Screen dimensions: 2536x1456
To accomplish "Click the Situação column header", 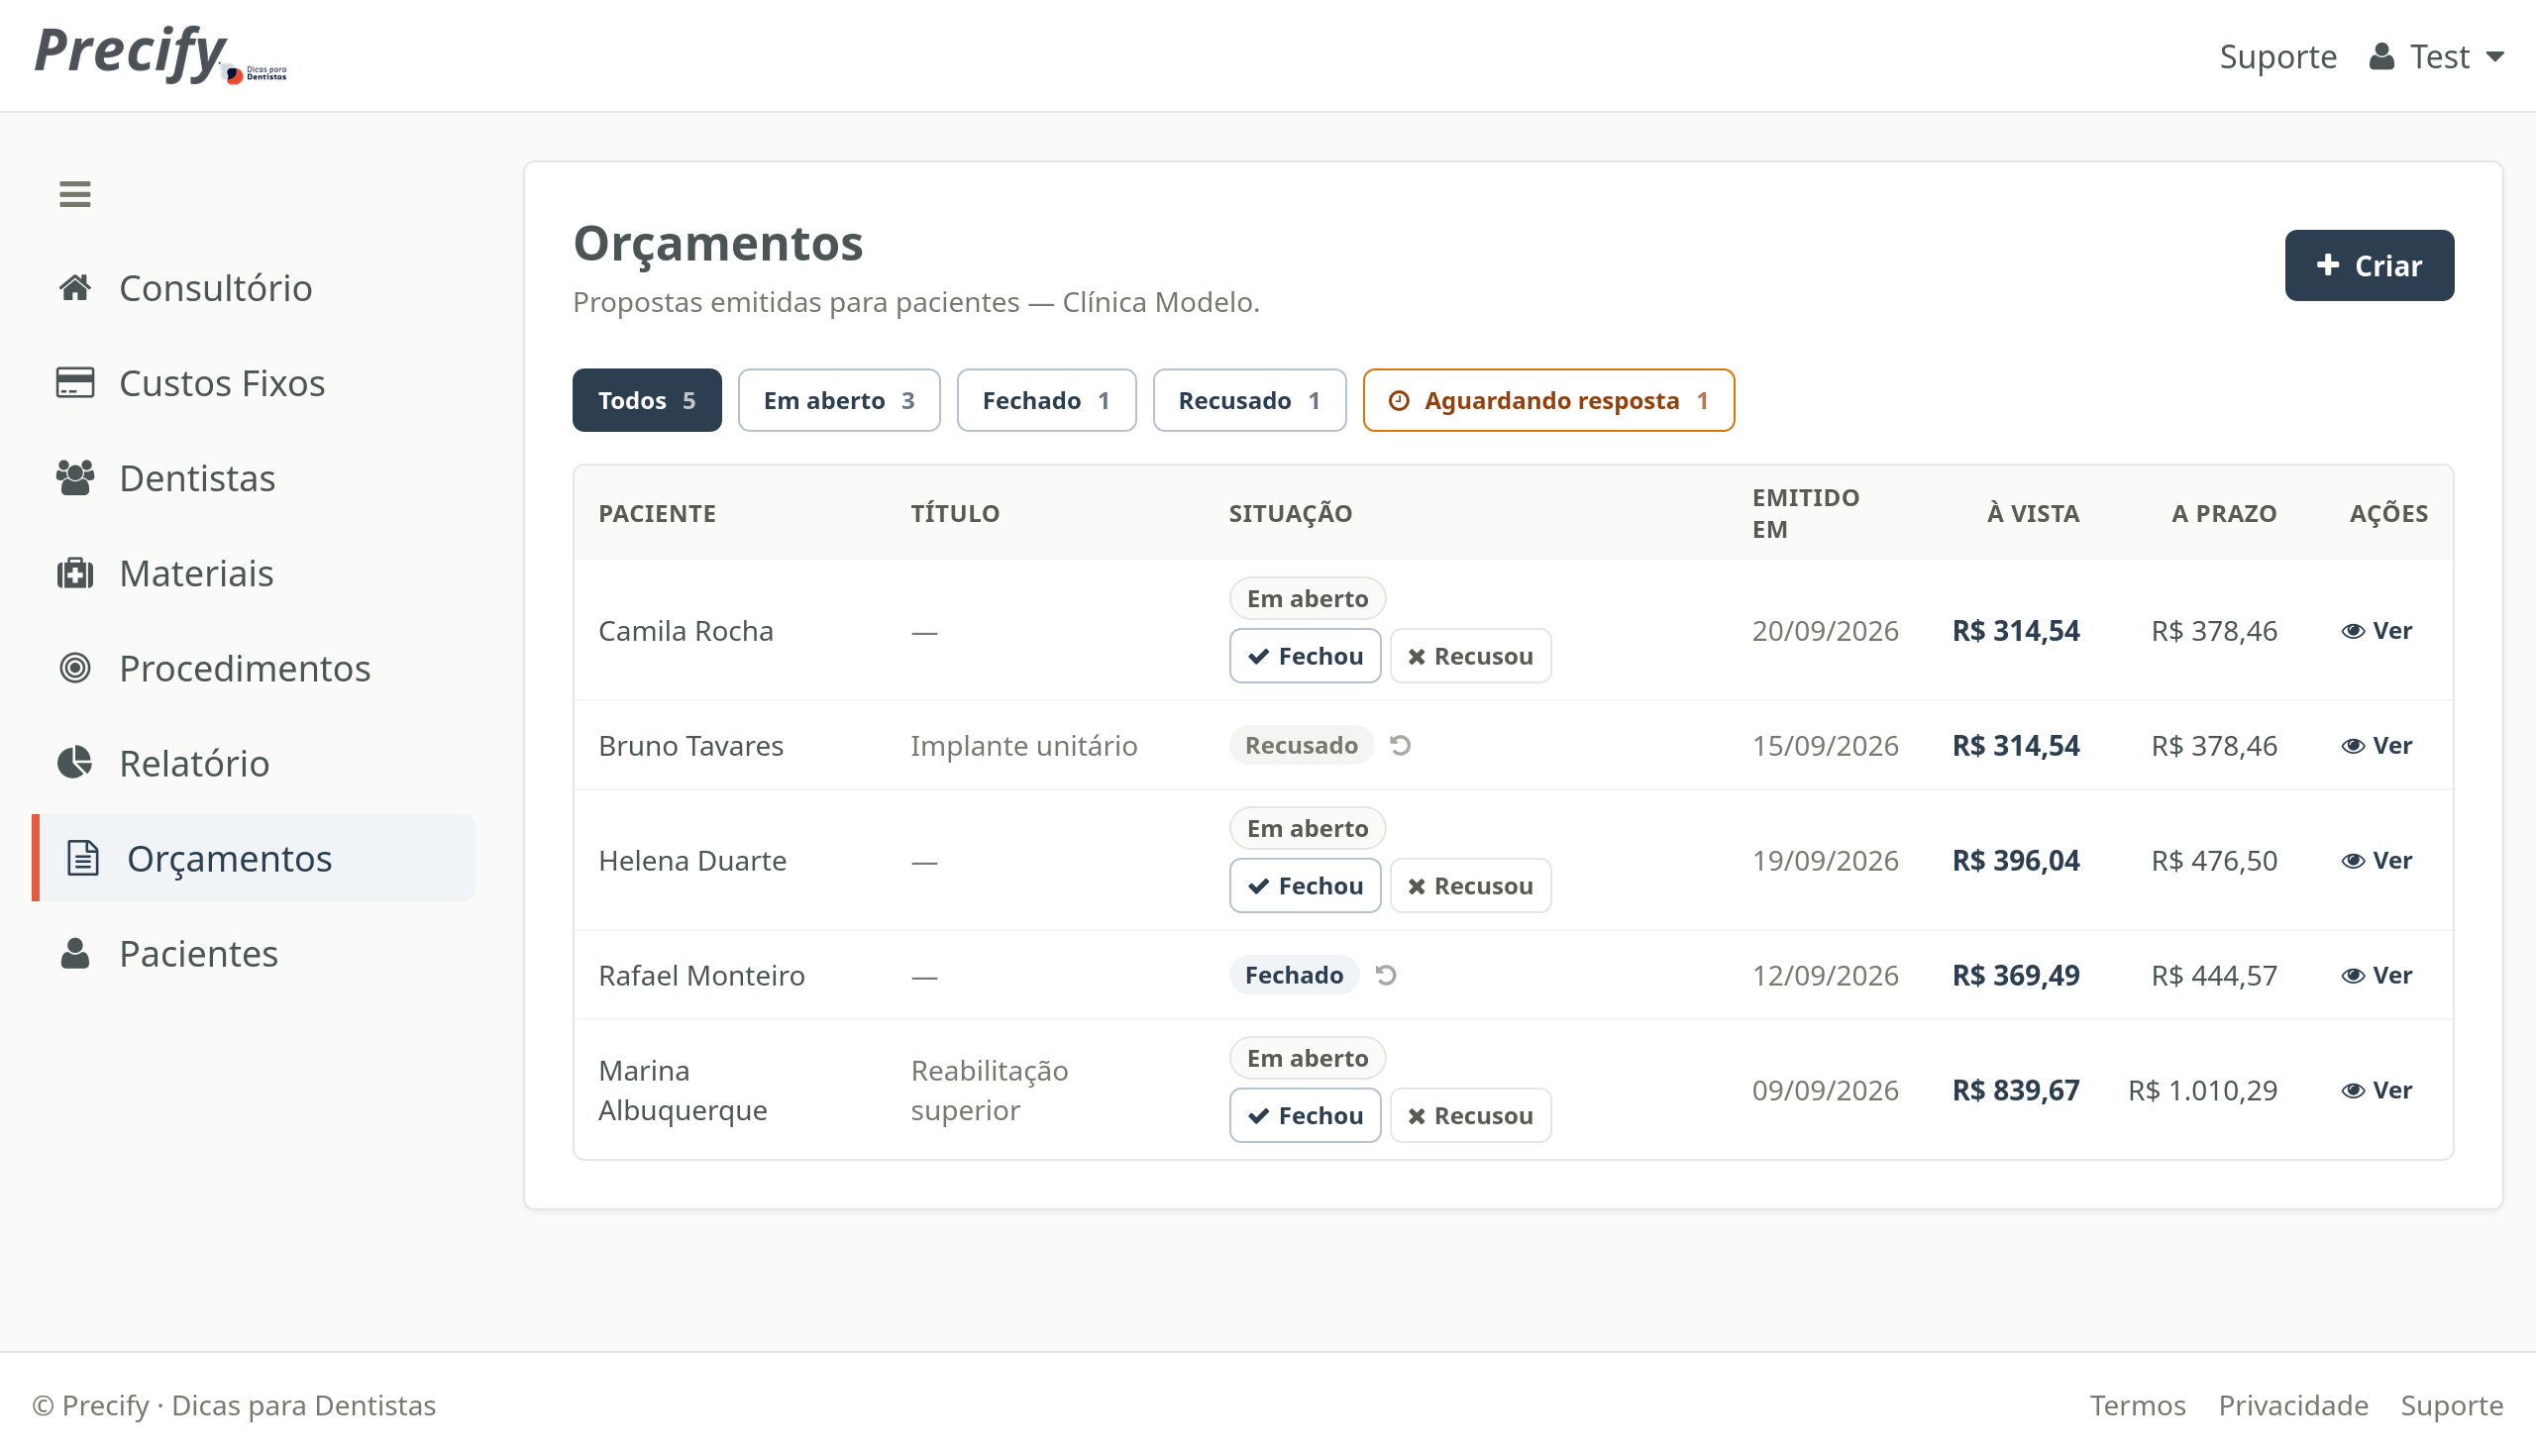I will click(x=1290, y=513).
